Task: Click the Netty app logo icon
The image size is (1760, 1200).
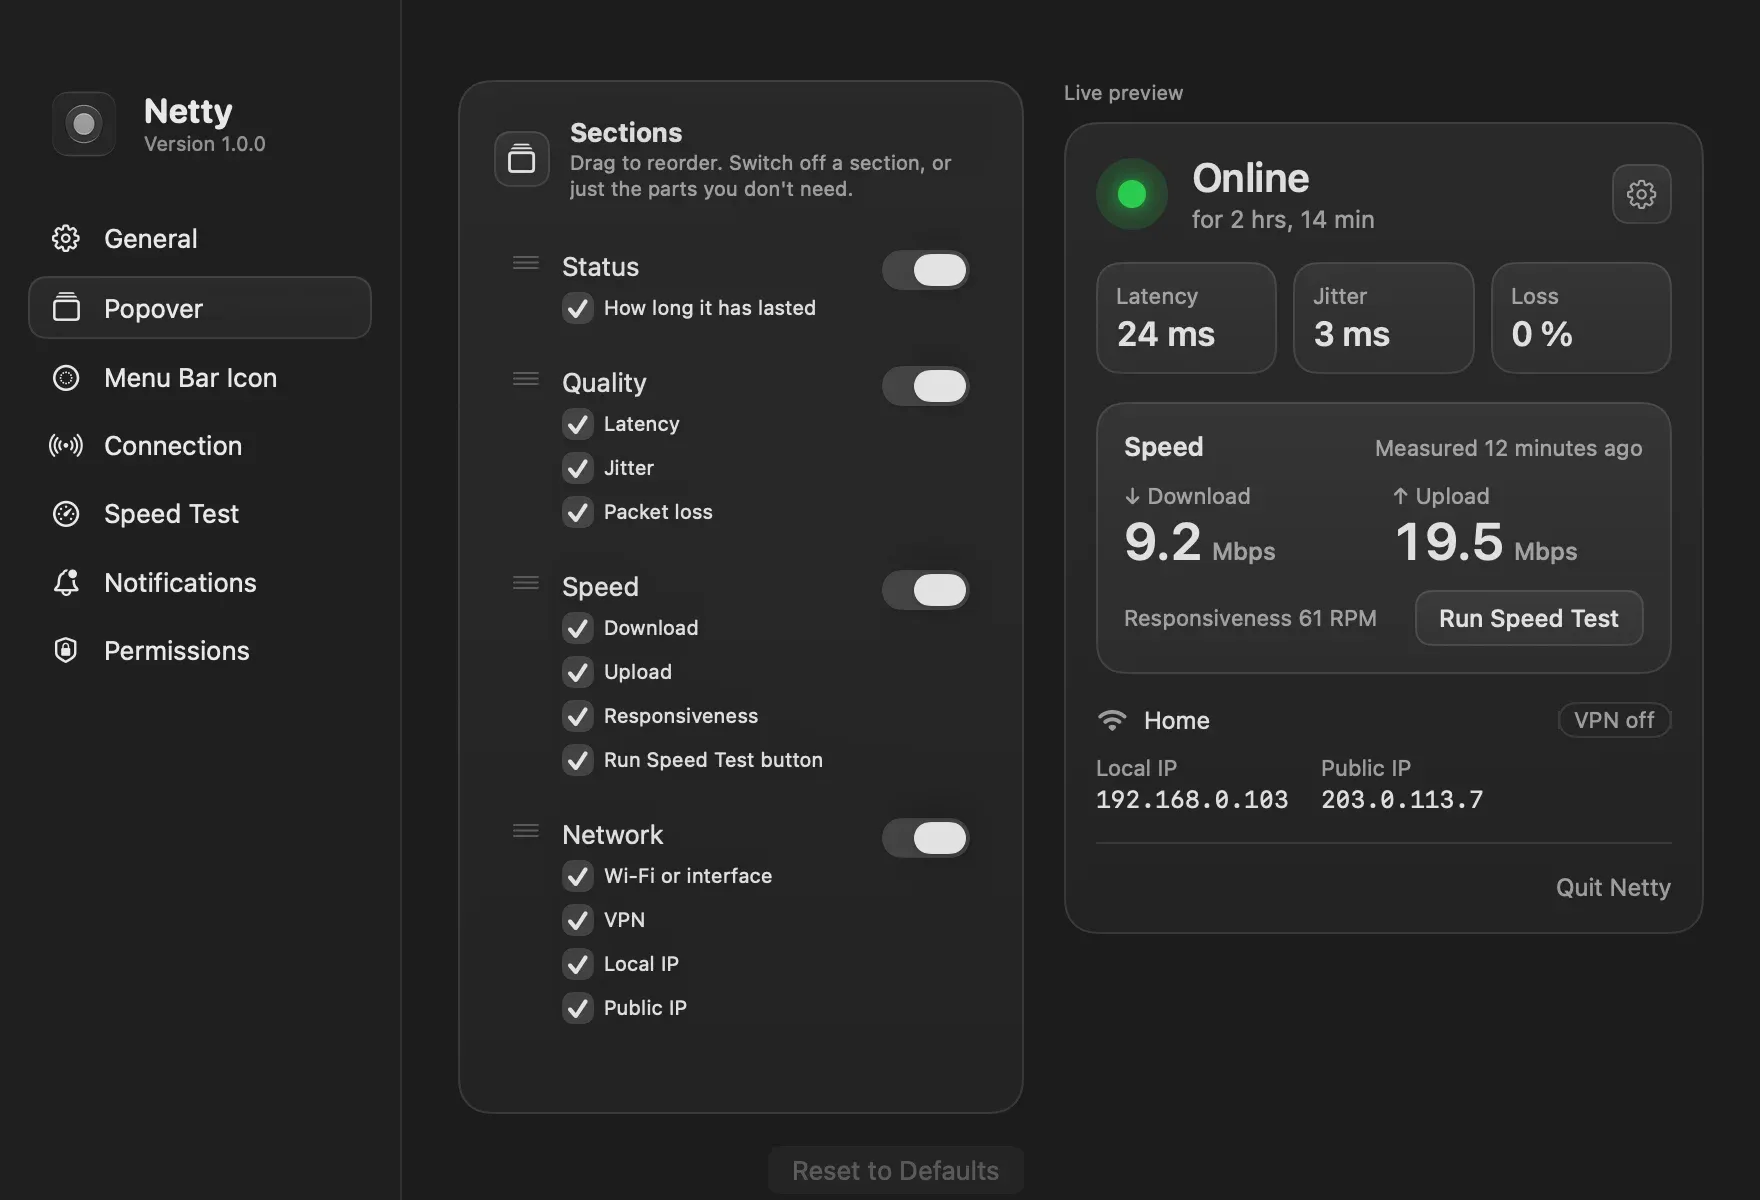Action: [84, 124]
